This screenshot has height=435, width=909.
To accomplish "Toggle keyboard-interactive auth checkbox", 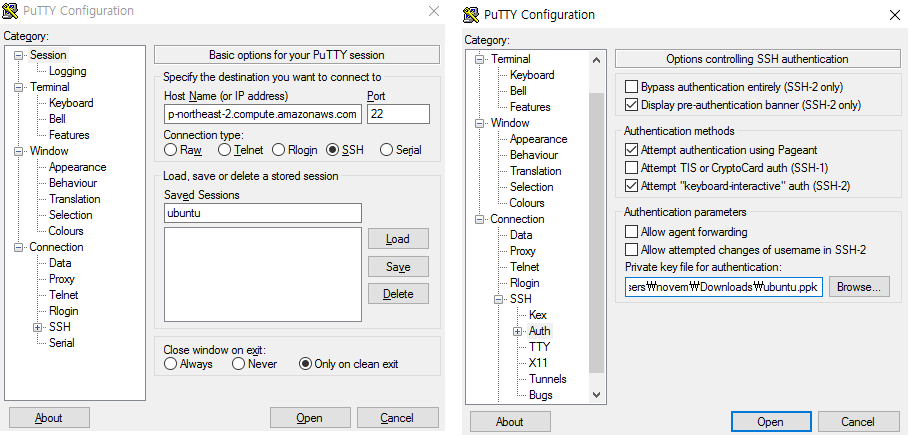I will point(631,186).
